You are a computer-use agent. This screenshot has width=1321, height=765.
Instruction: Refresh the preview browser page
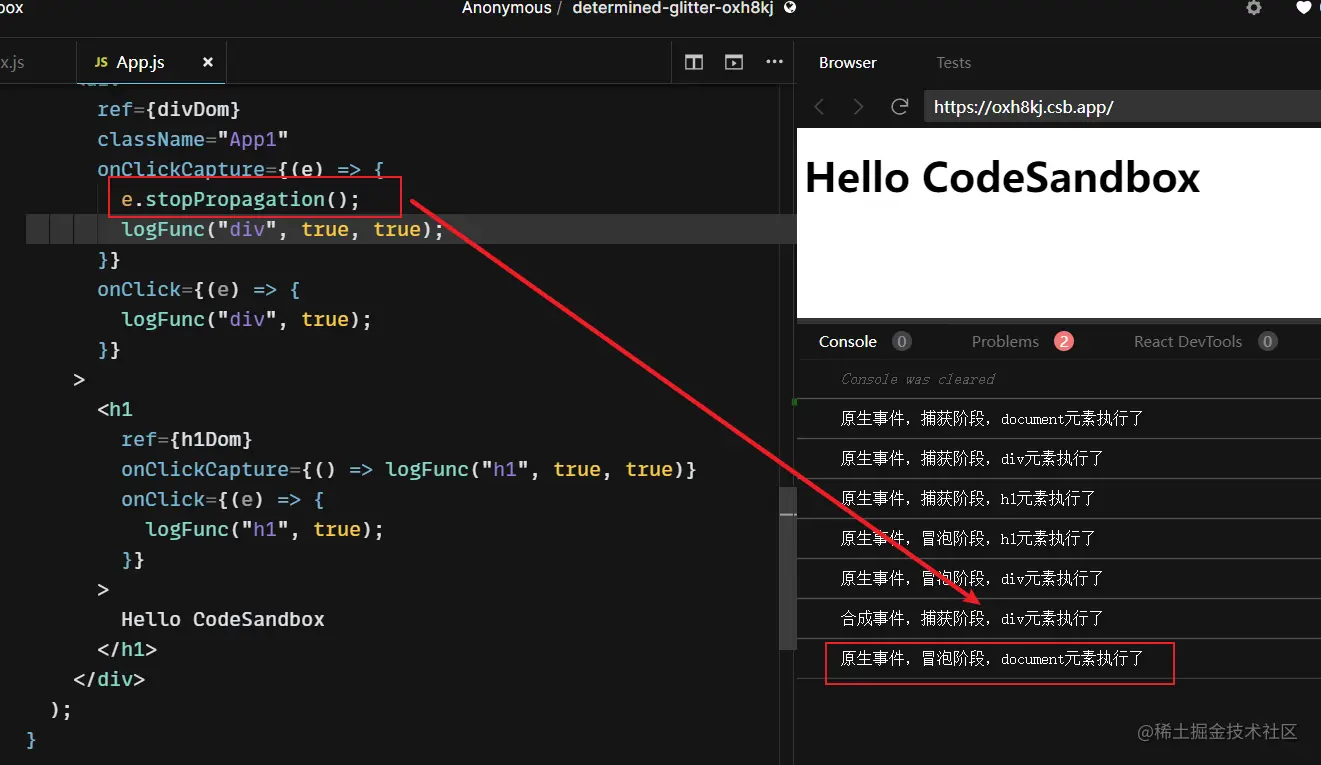pos(899,107)
